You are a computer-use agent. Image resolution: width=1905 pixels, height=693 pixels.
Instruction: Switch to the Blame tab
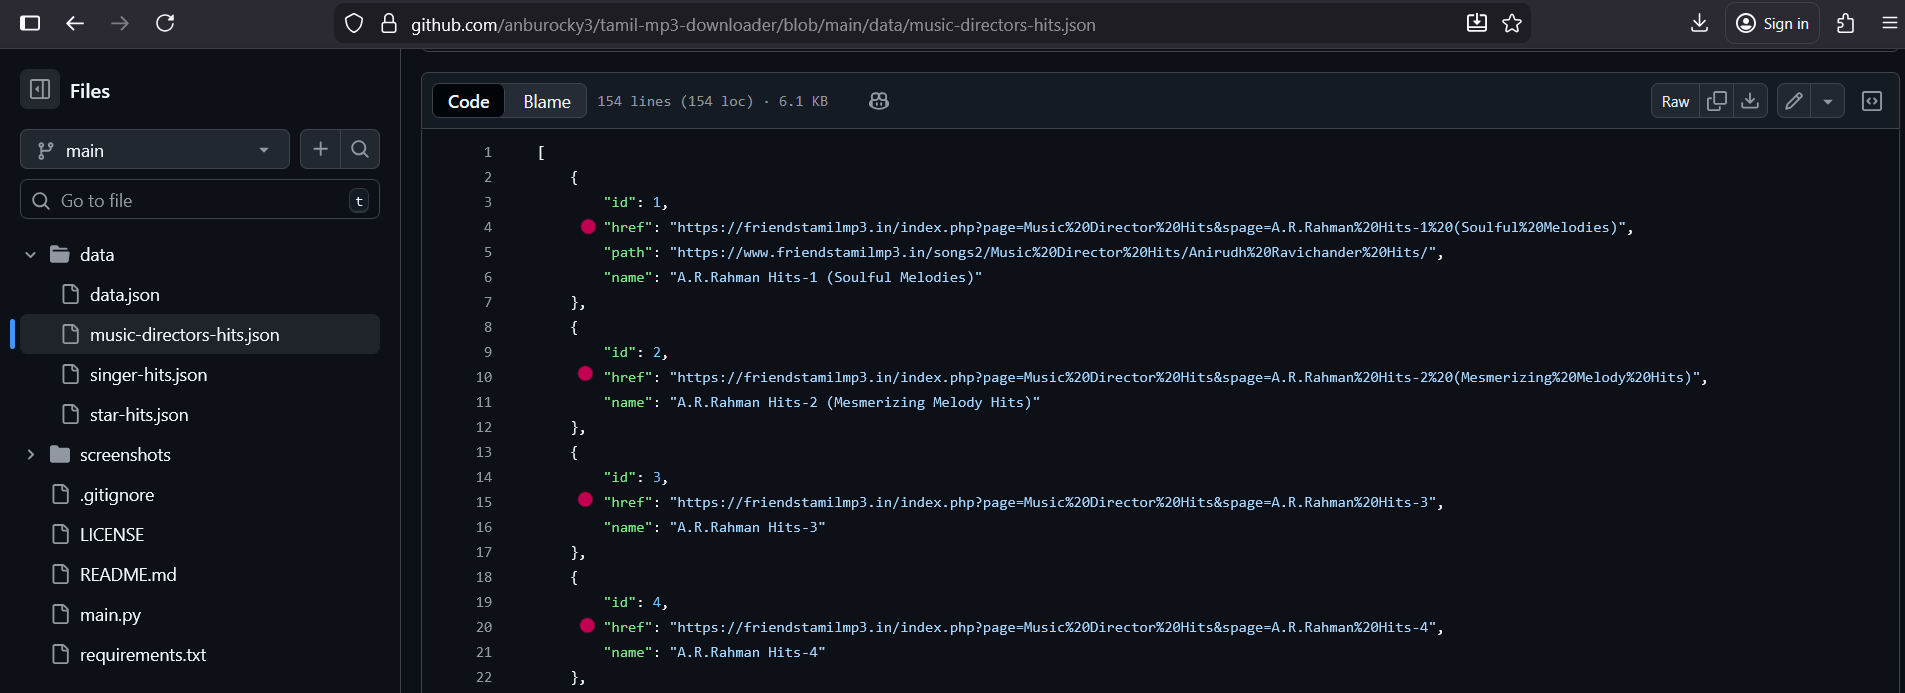tap(547, 101)
